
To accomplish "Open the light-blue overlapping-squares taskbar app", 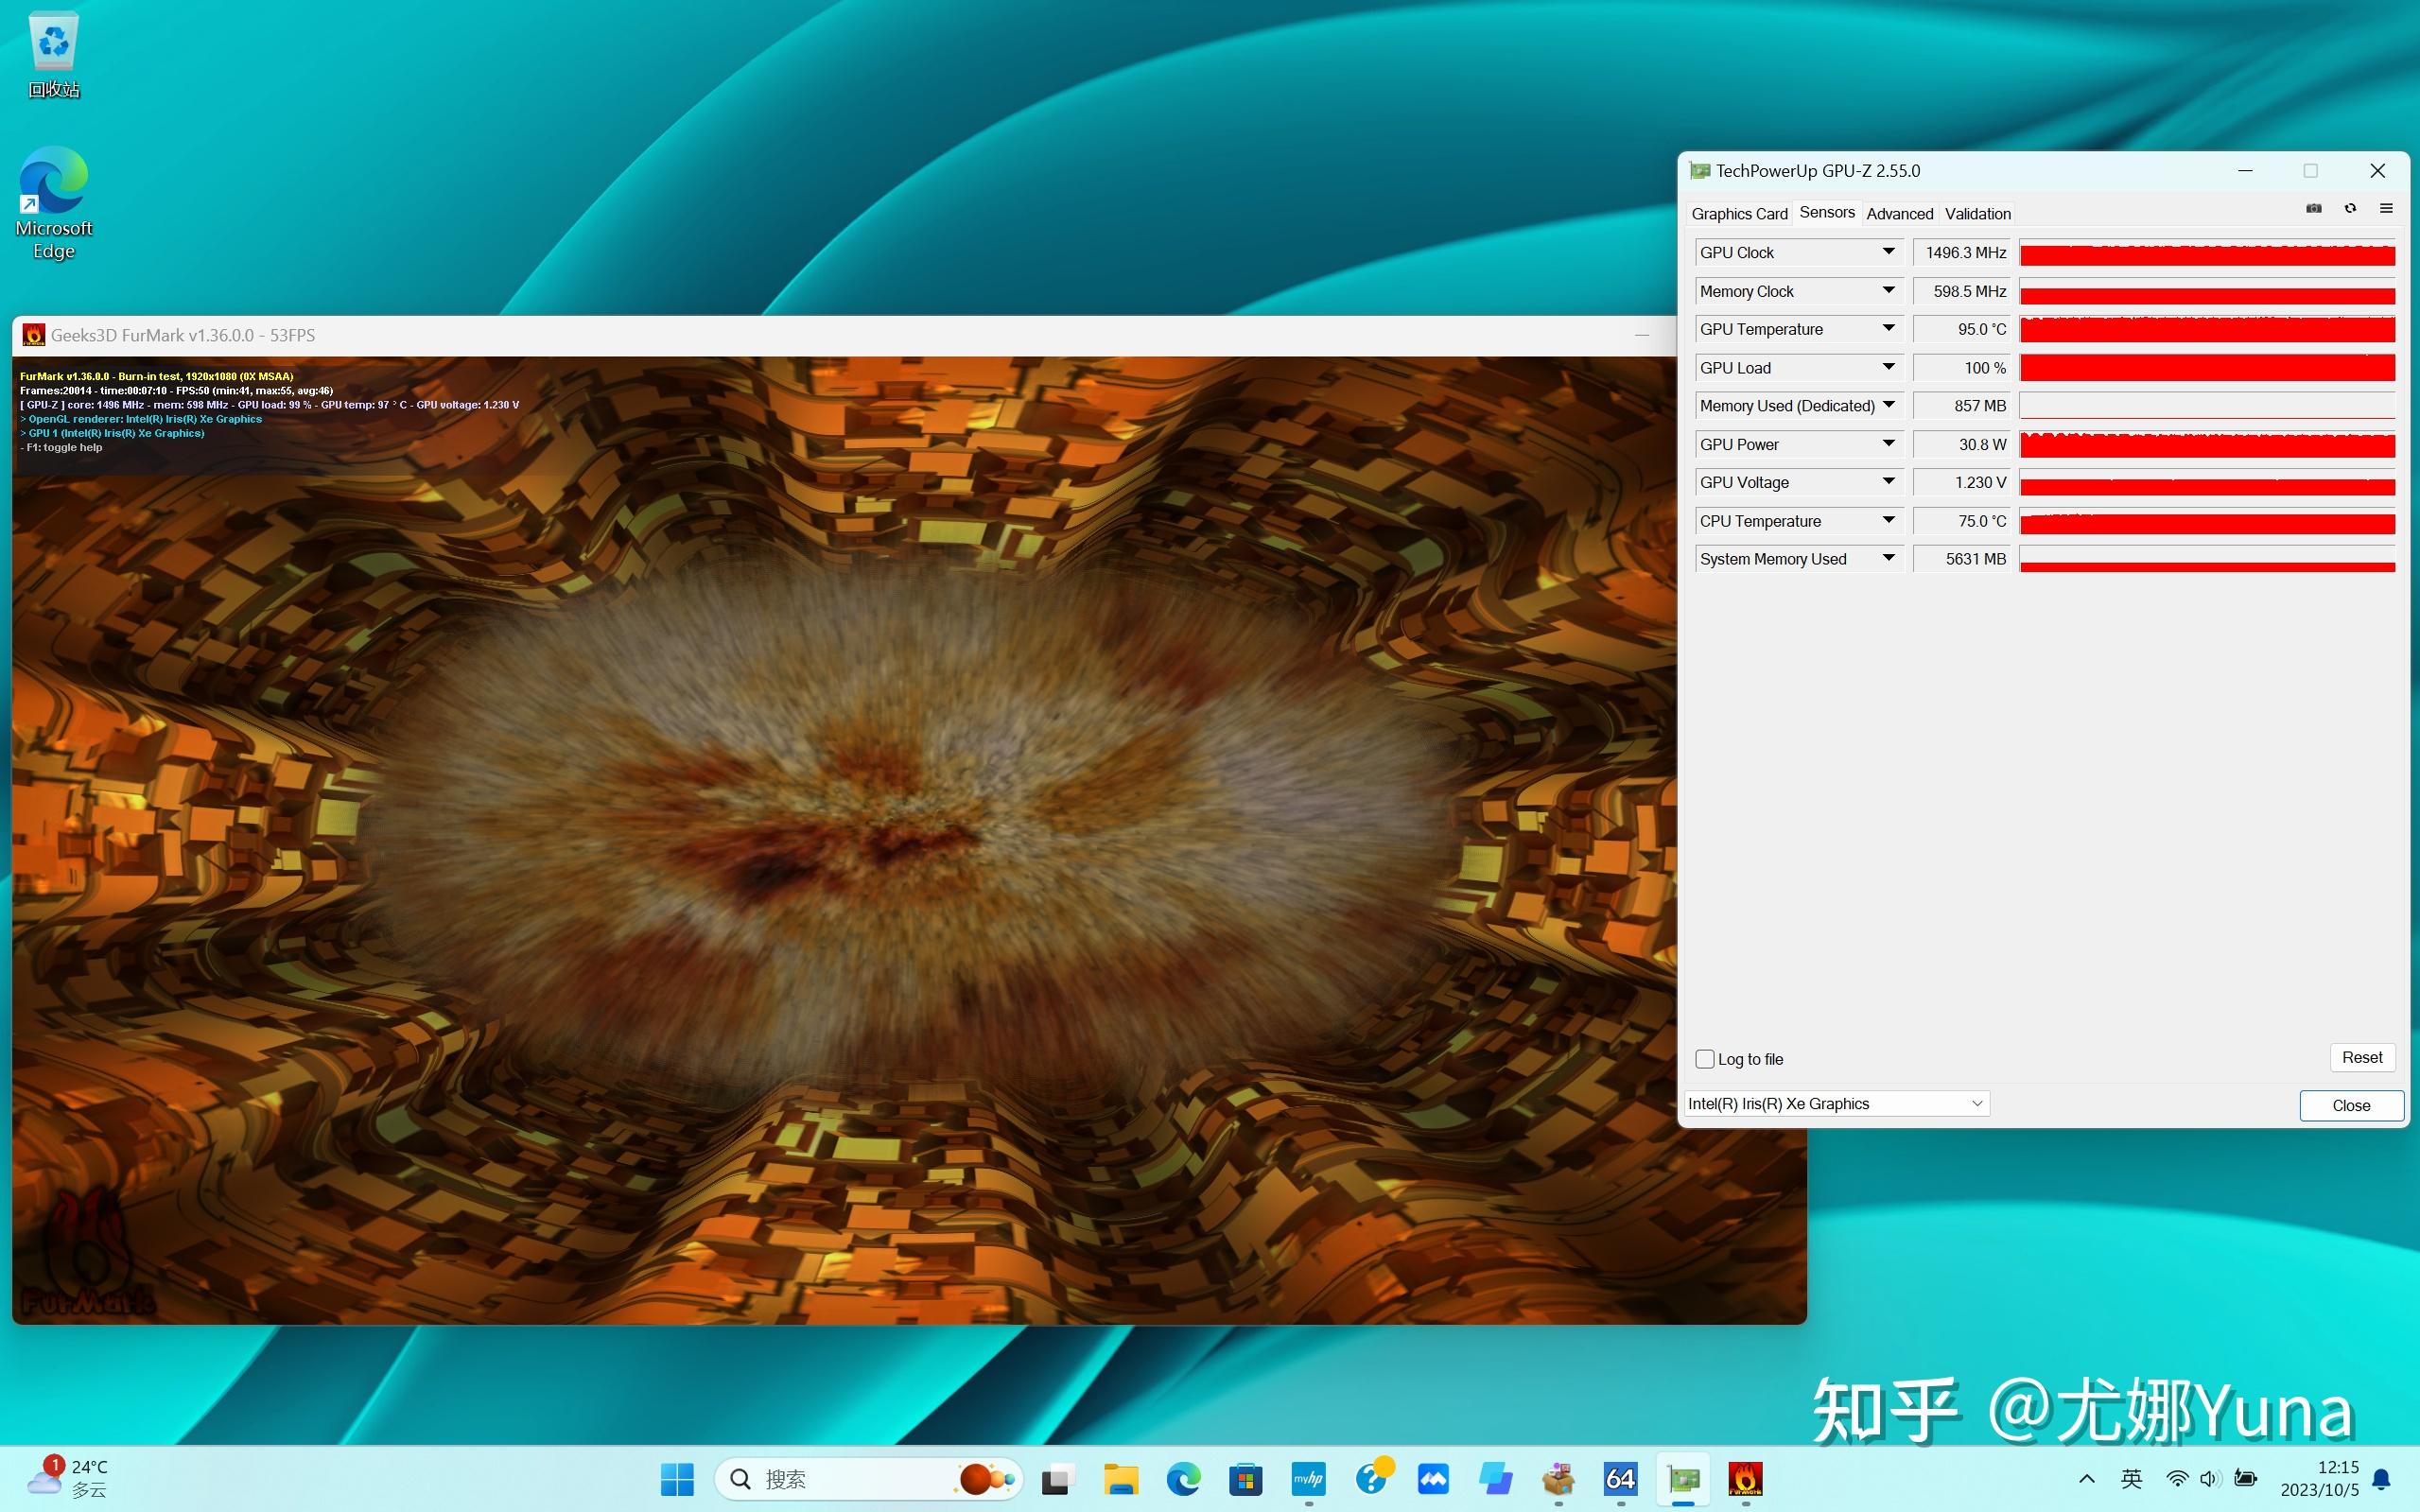I will pyautogui.click(x=1496, y=1479).
